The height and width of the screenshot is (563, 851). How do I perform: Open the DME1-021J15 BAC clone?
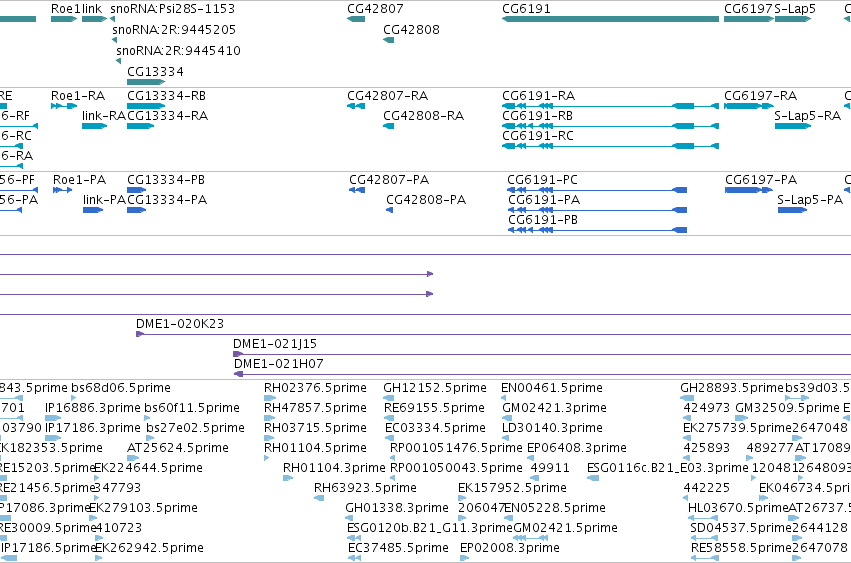pos(542,355)
